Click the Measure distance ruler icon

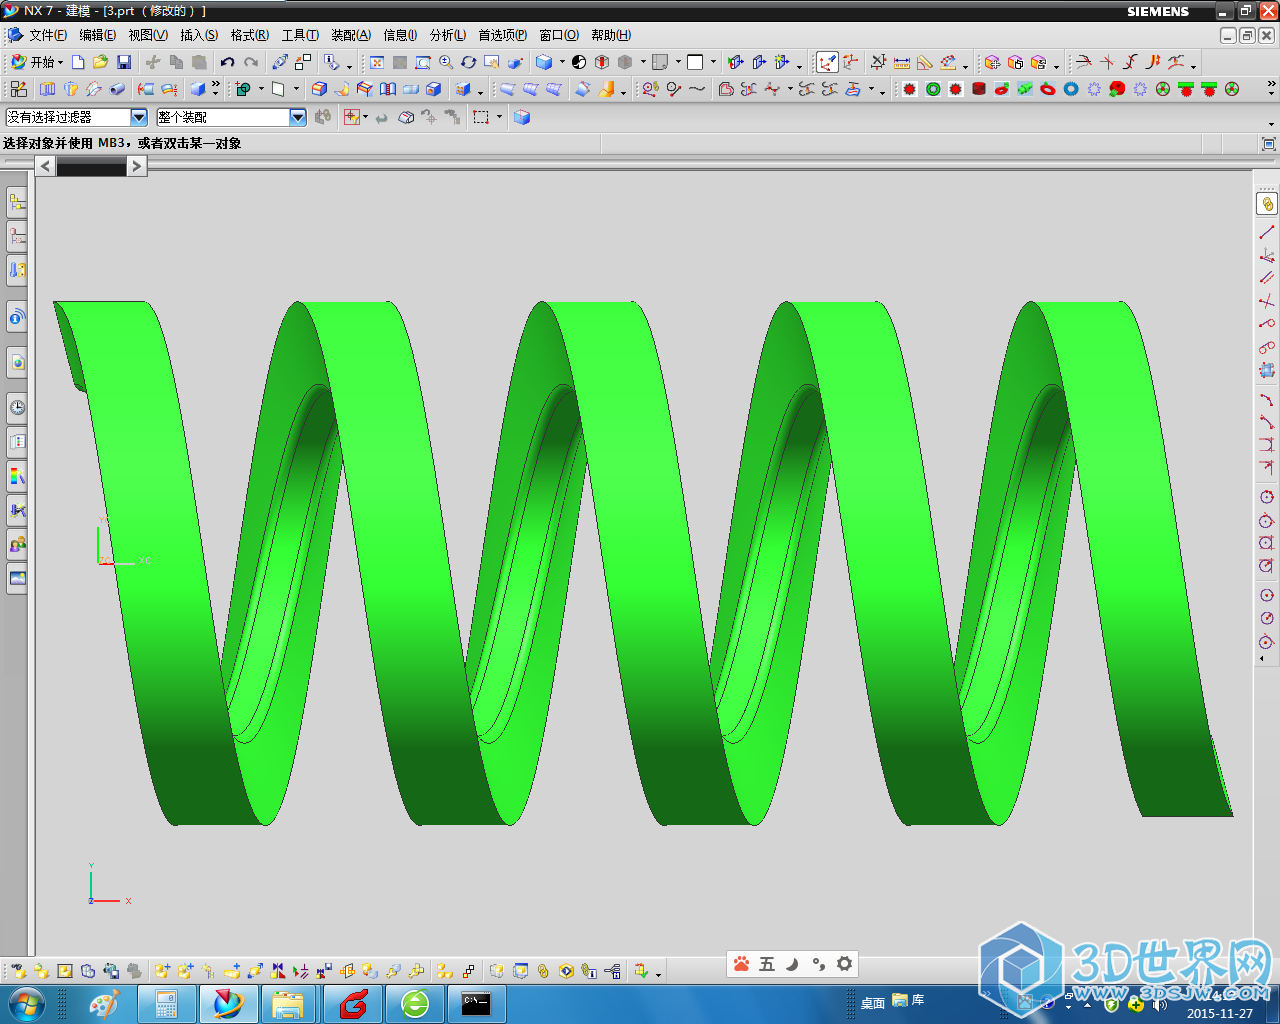point(902,62)
